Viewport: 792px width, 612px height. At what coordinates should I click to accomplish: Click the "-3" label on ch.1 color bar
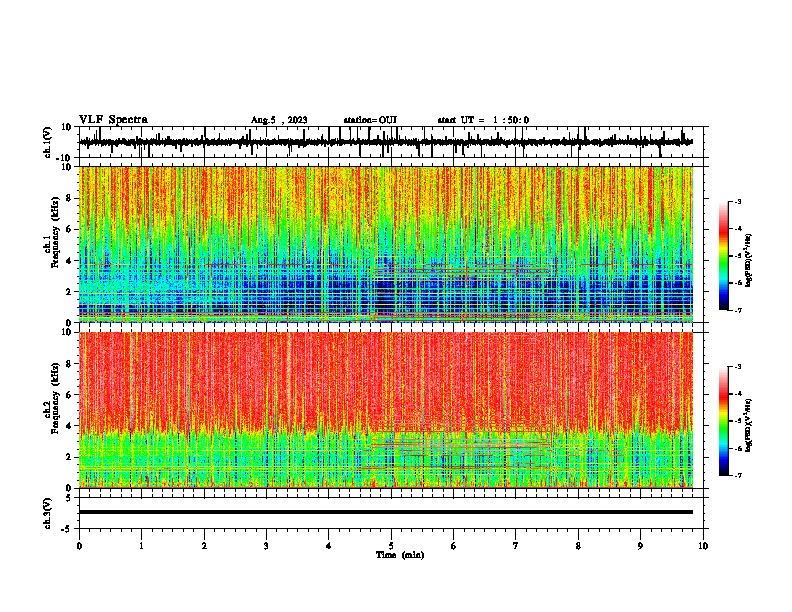[x=738, y=201]
